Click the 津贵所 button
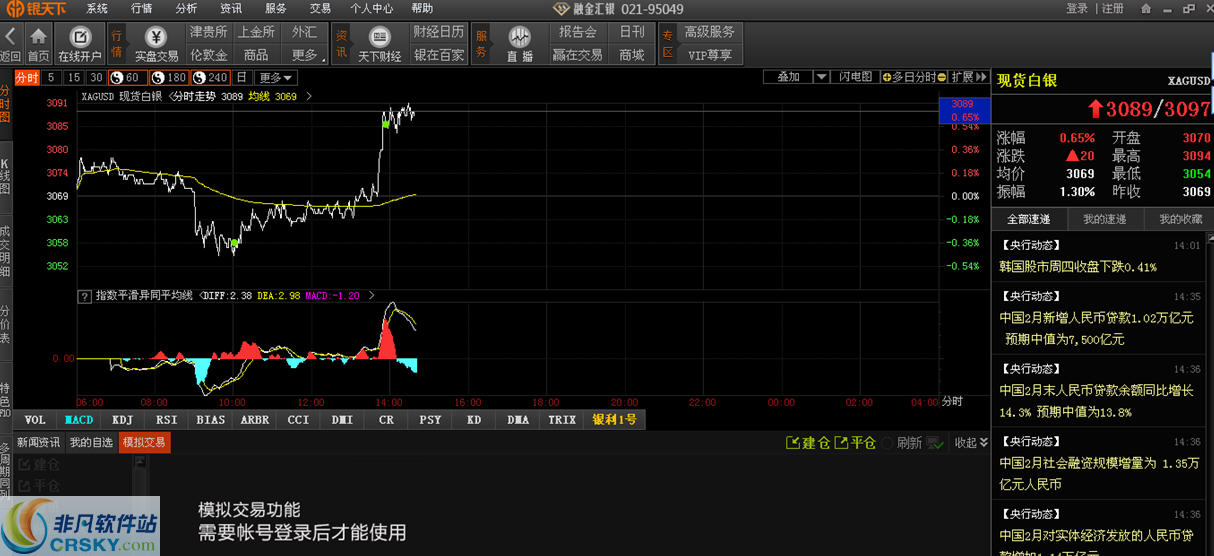Screen dimensions: 1214x556 point(208,32)
